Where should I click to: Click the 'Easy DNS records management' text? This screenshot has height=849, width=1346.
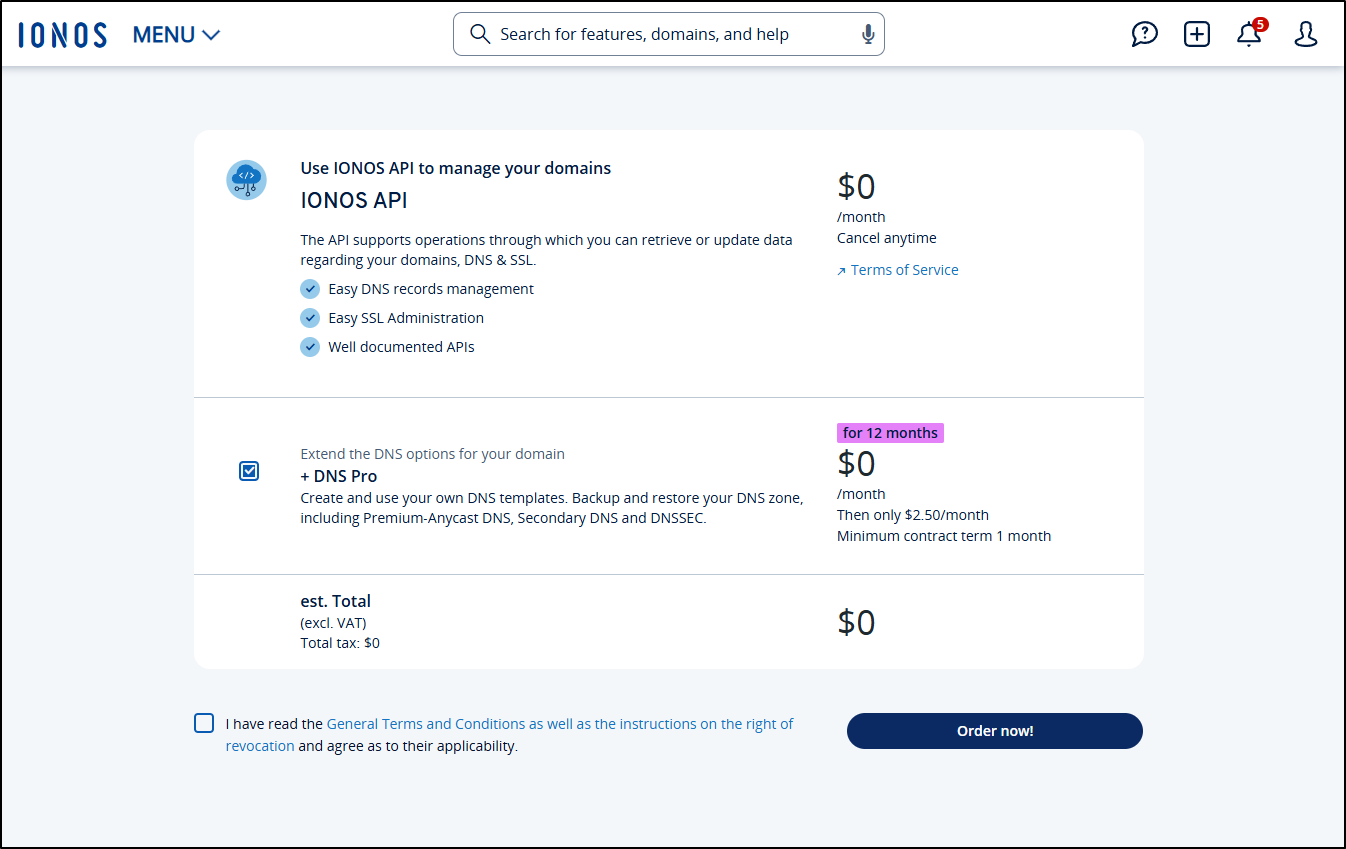(431, 289)
